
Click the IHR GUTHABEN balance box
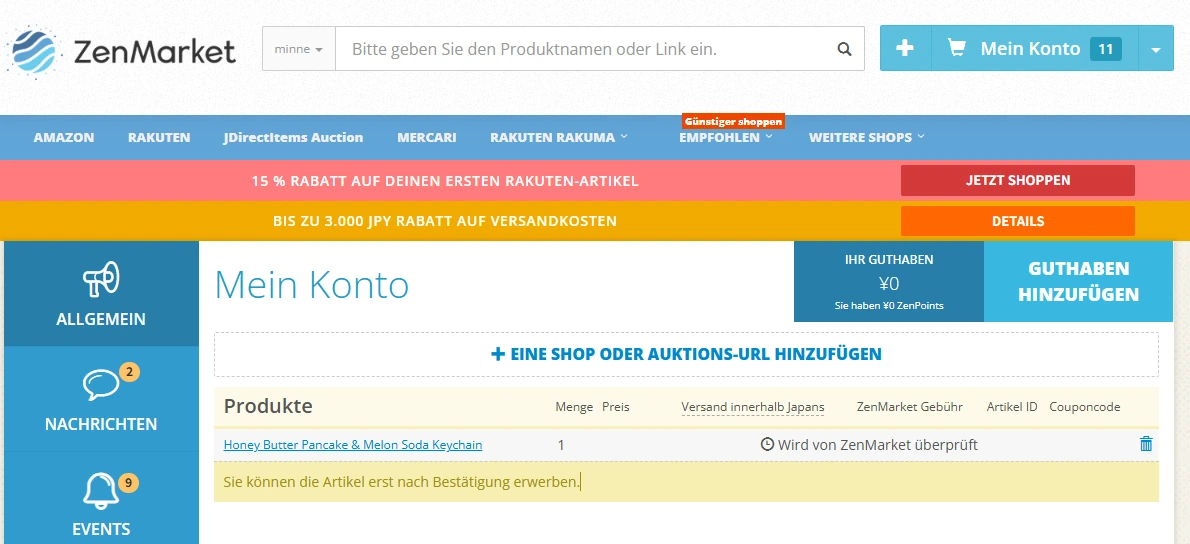[889, 281]
